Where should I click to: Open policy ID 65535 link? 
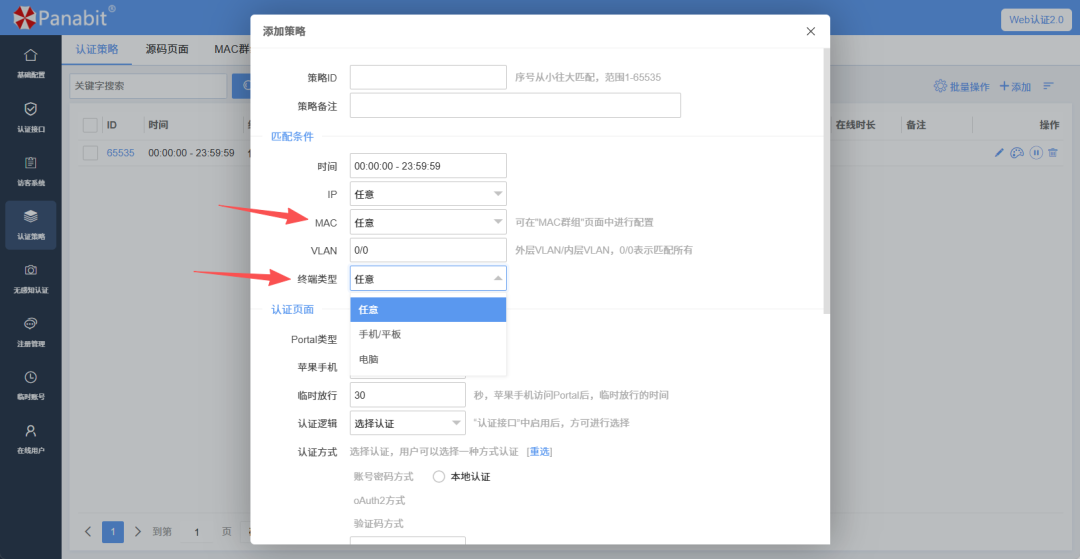pos(121,153)
